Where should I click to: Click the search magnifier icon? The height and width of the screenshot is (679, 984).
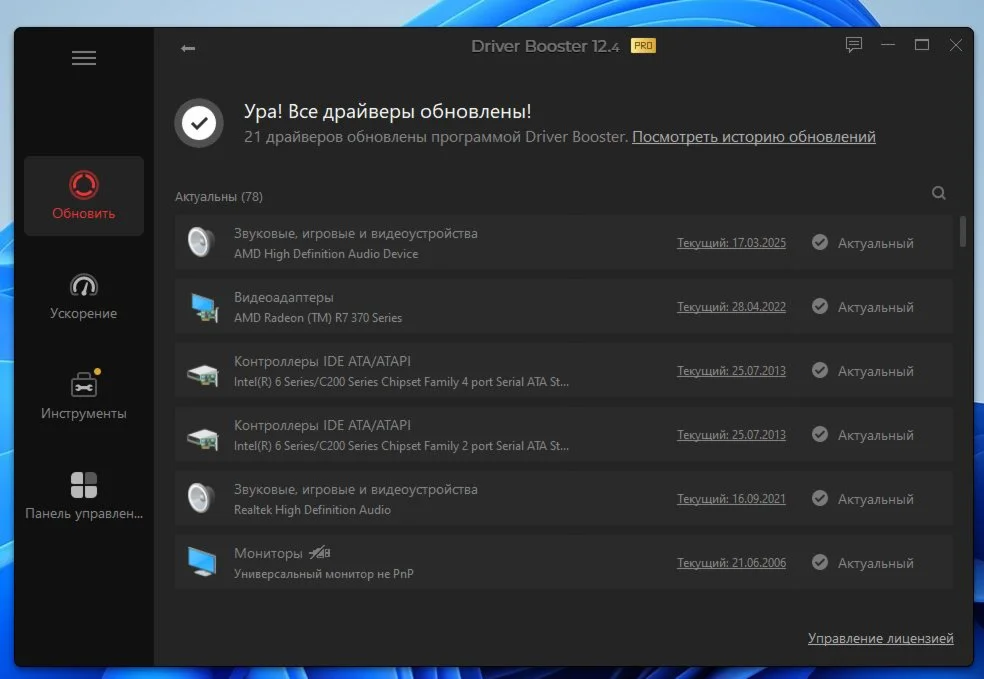point(938,193)
